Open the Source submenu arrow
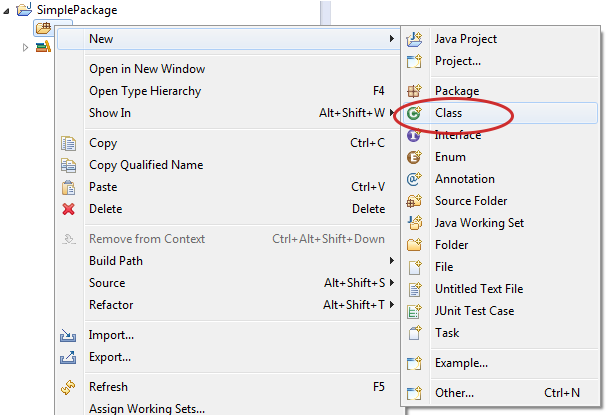608x415 pixels. (x=392, y=283)
